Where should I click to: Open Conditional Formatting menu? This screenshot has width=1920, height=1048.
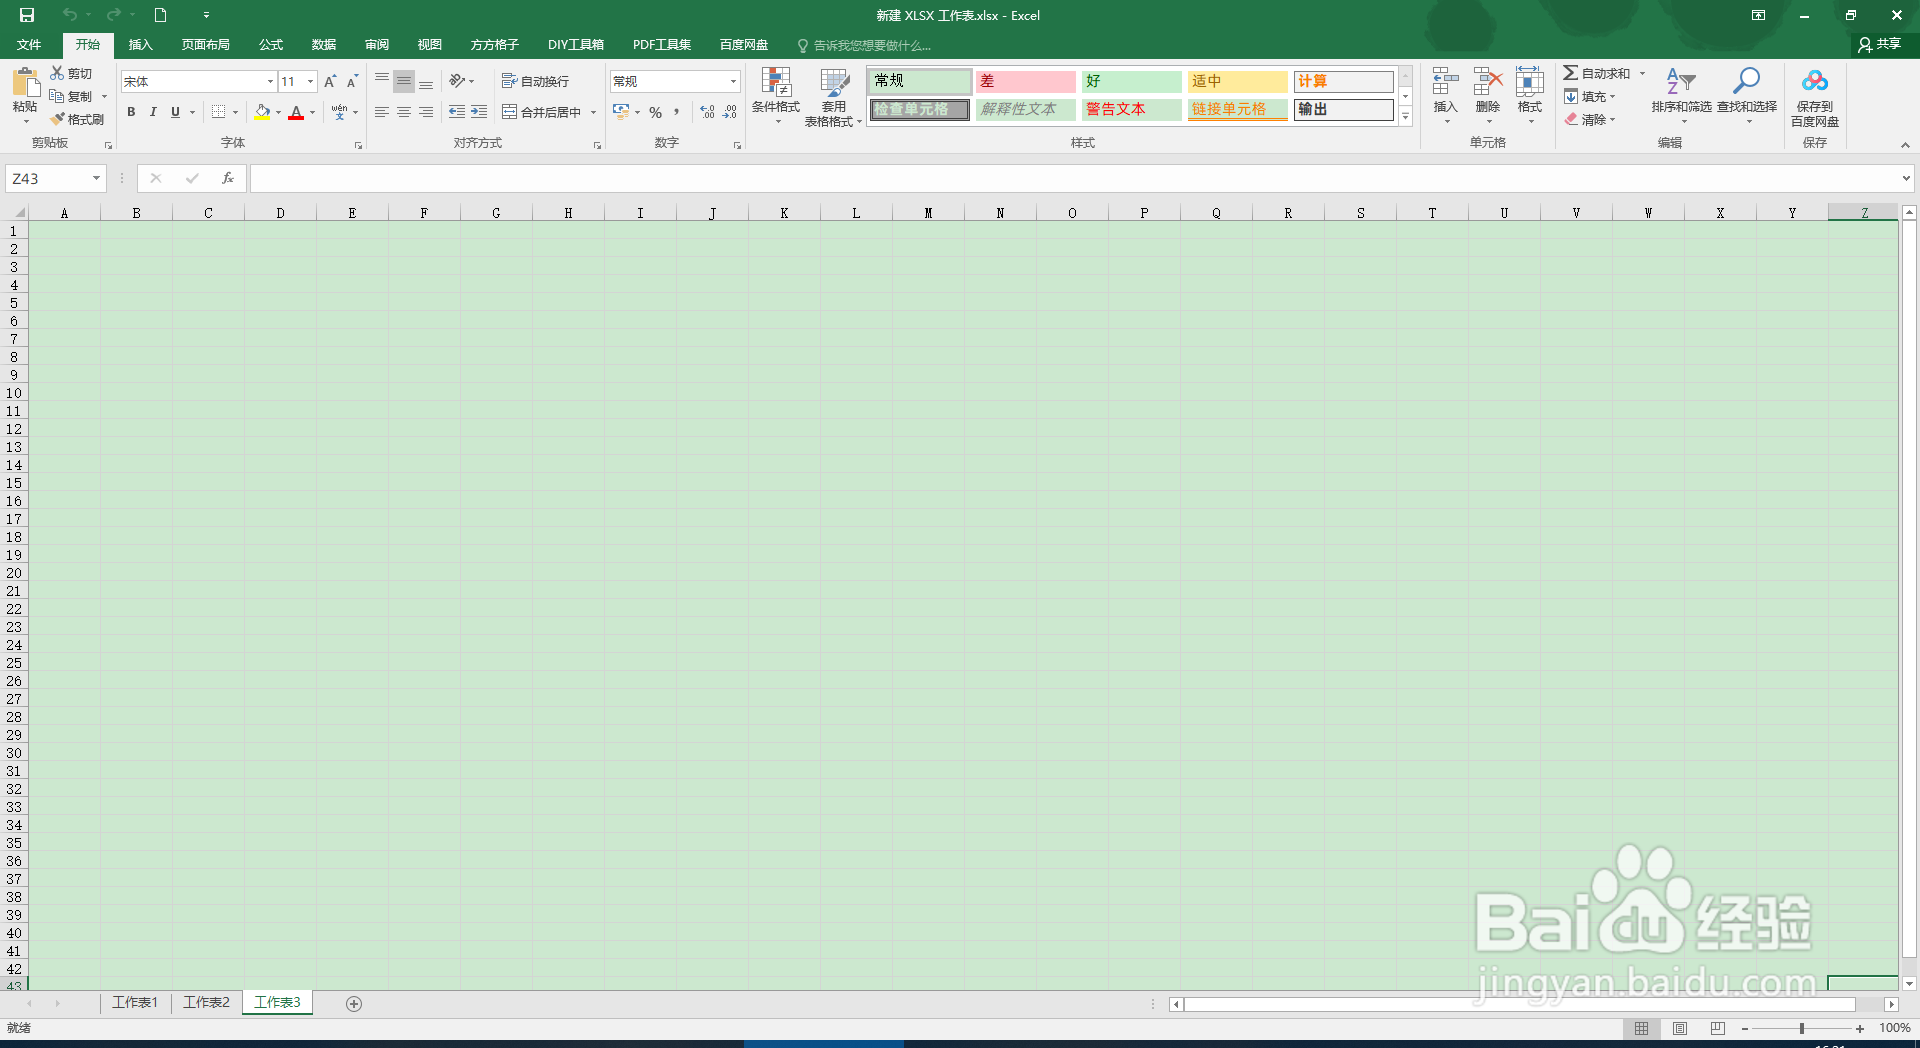click(776, 97)
